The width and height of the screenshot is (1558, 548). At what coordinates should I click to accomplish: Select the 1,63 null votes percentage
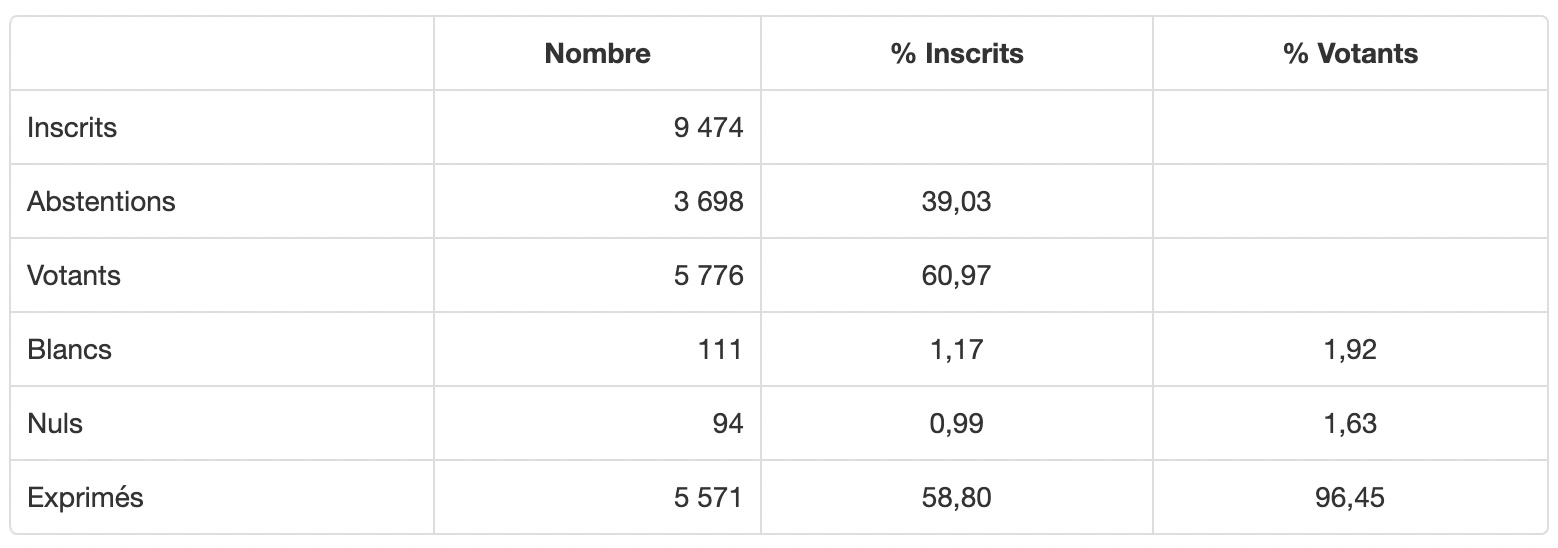[x=1350, y=423]
